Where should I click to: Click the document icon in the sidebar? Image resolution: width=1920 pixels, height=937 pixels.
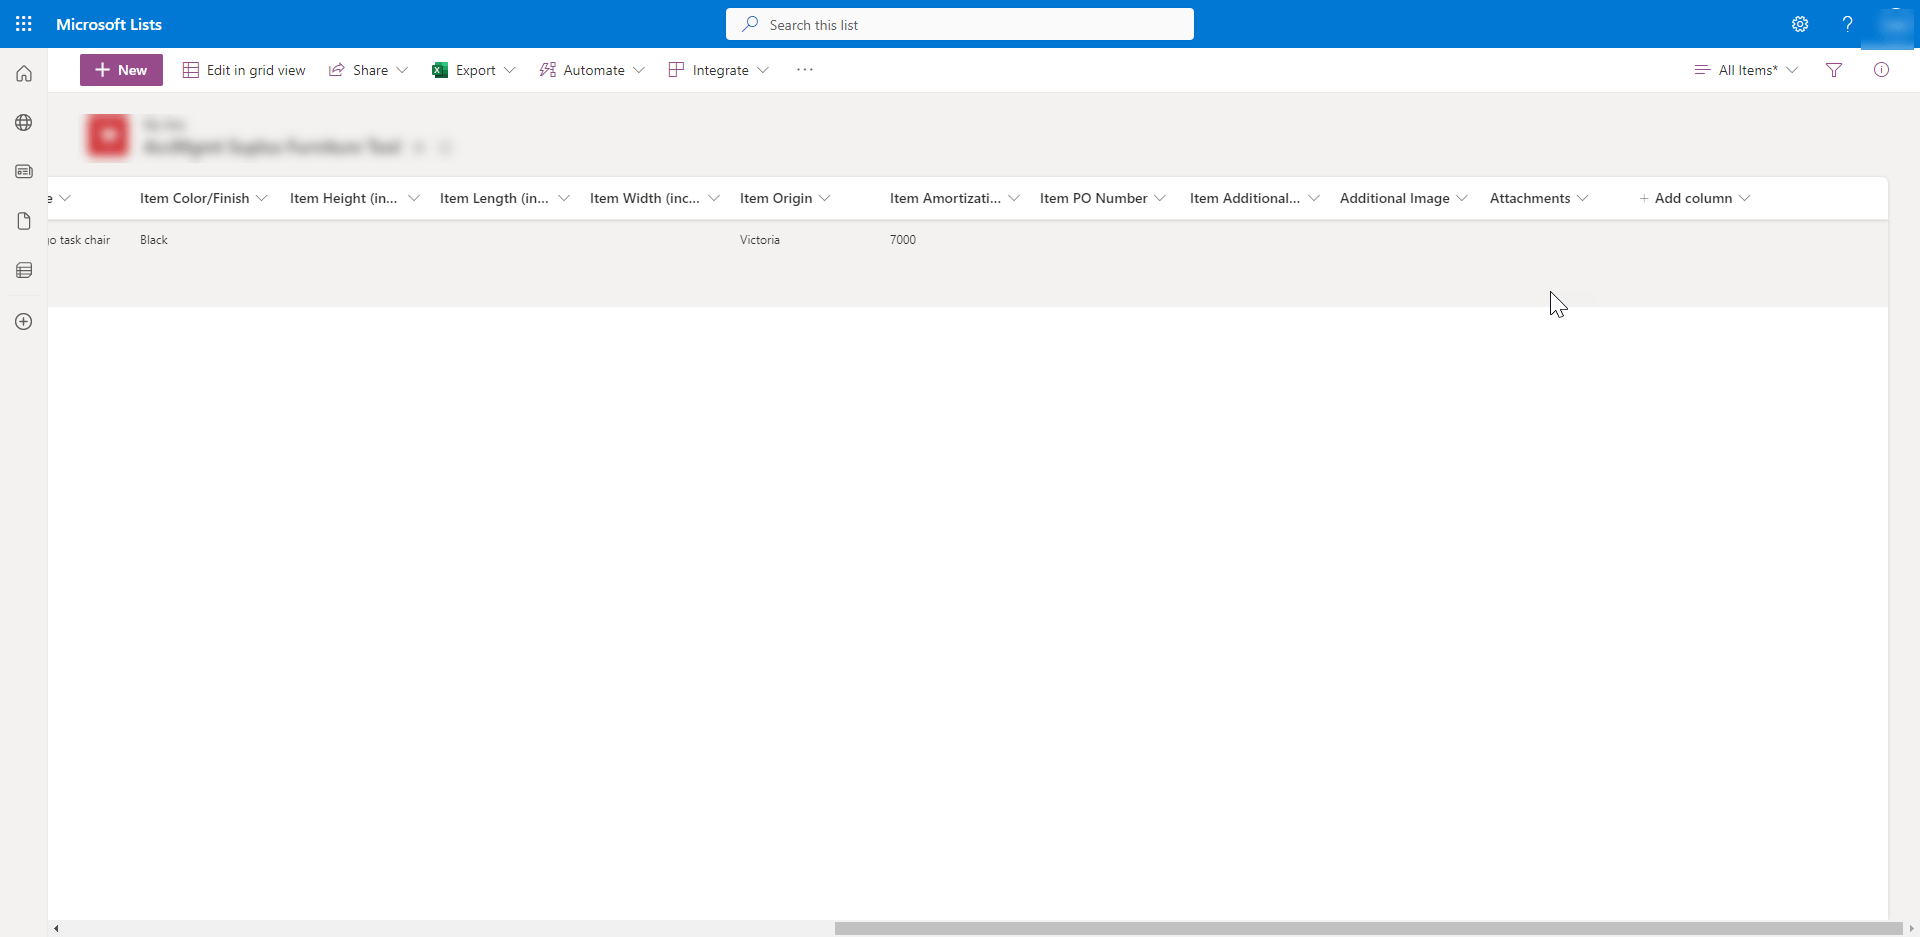(23, 221)
